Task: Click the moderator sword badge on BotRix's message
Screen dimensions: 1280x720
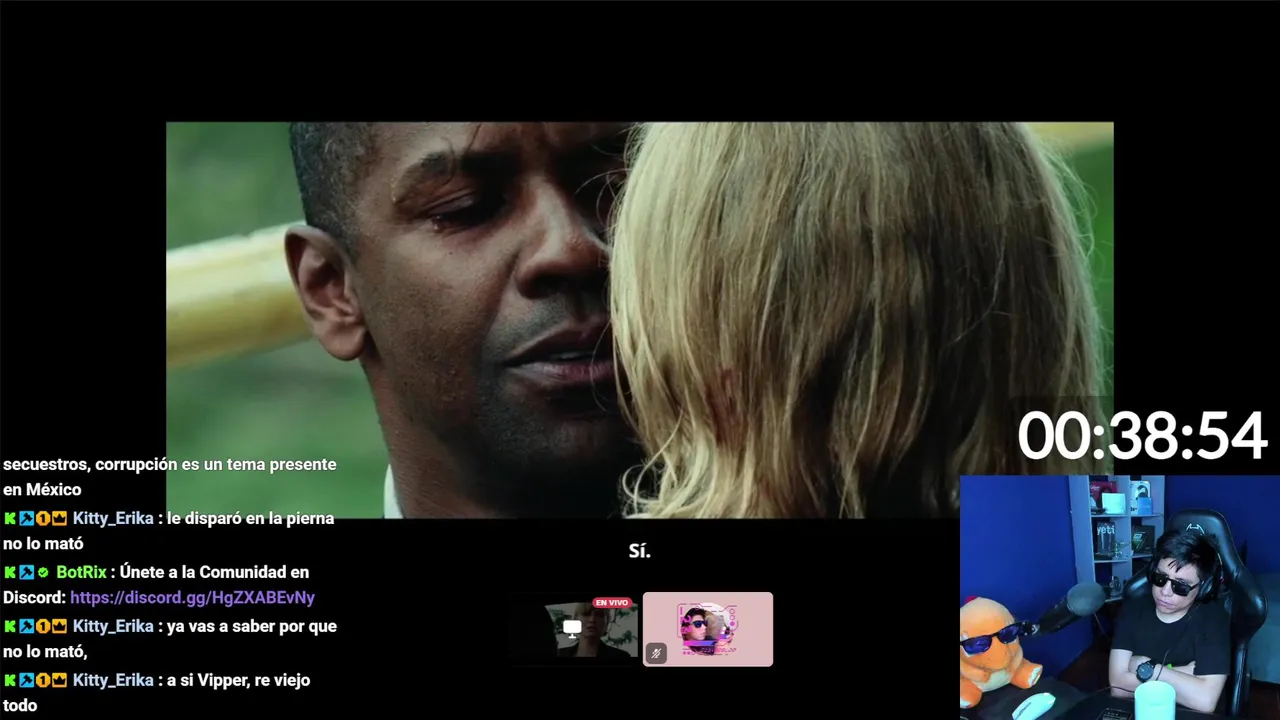Action: coord(27,573)
